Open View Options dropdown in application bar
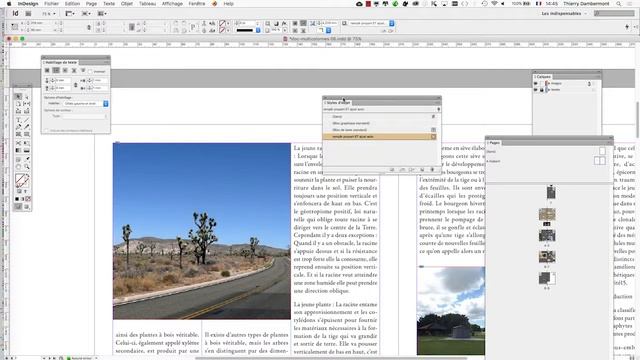The height and width of the screenshot is (360, 640). [x=70, y=13]
